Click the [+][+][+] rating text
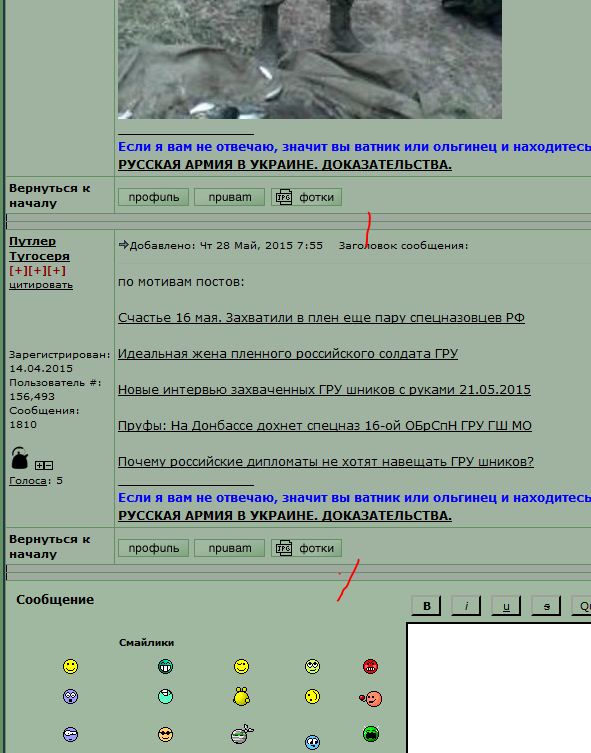 pyautogui.click(x=37, y=270)
